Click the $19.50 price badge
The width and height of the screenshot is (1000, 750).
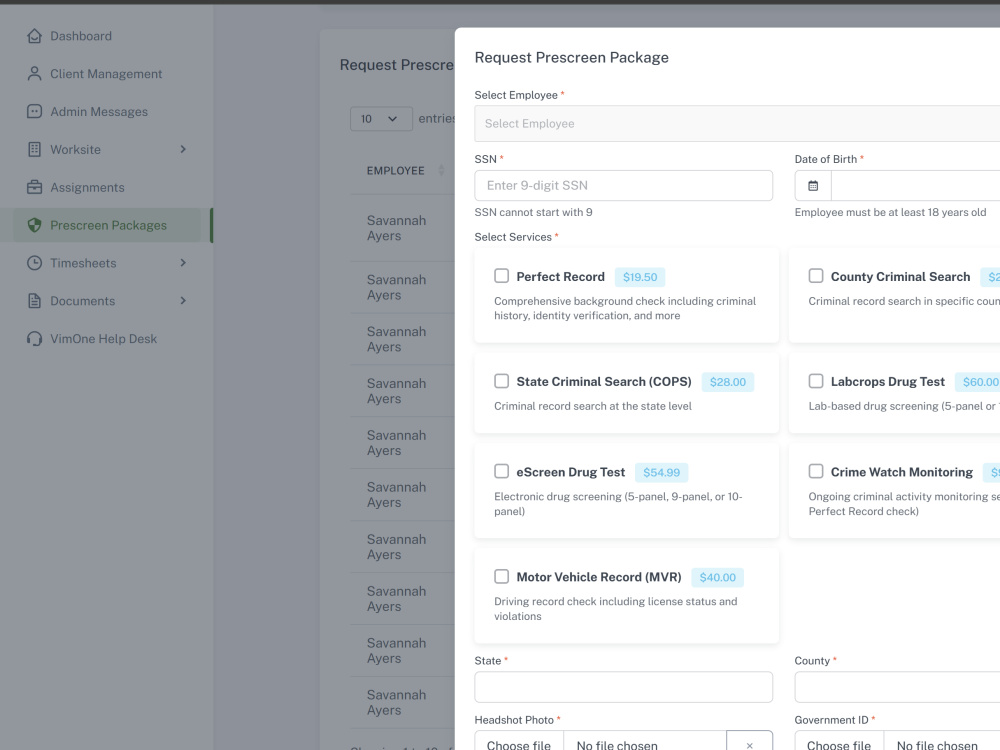640,277
